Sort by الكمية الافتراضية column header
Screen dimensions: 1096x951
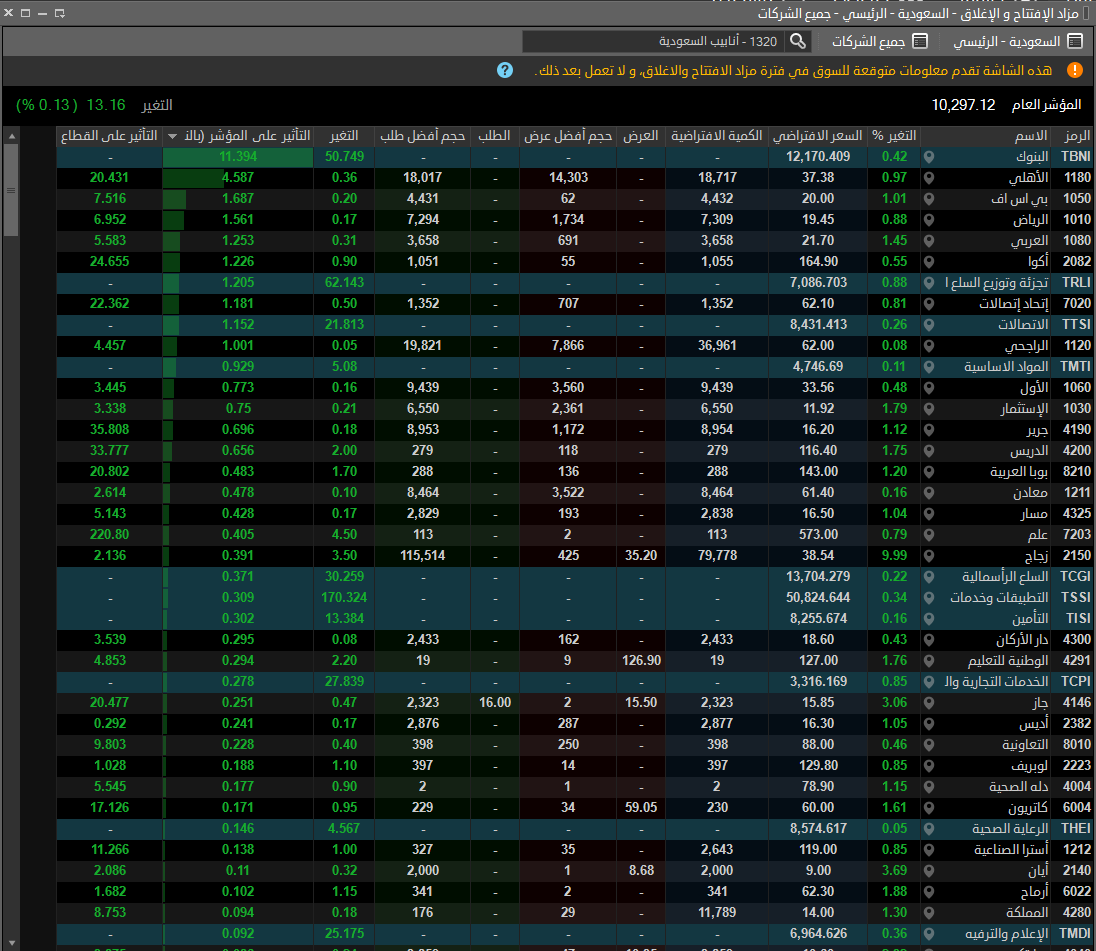(716, 136)
